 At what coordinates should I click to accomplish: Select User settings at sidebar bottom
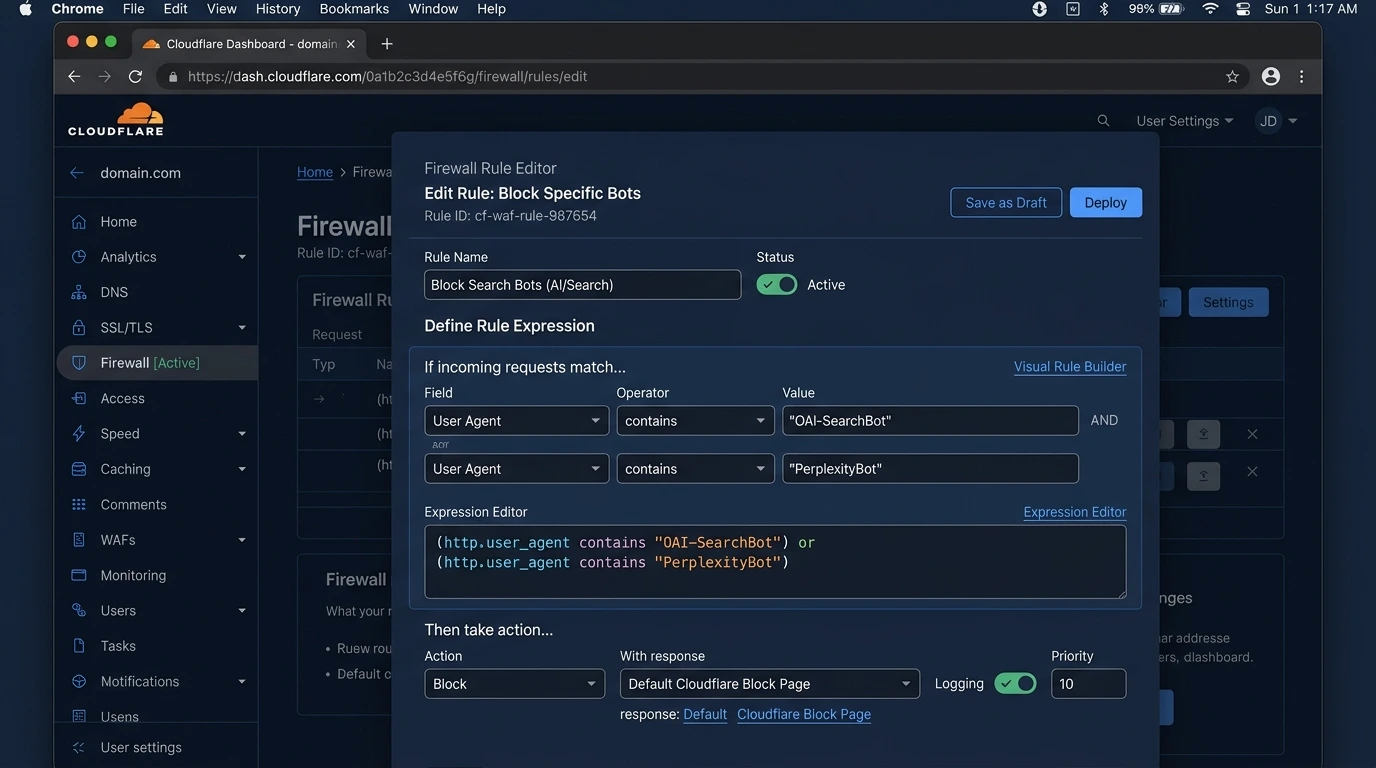click(x=141, y=747)
